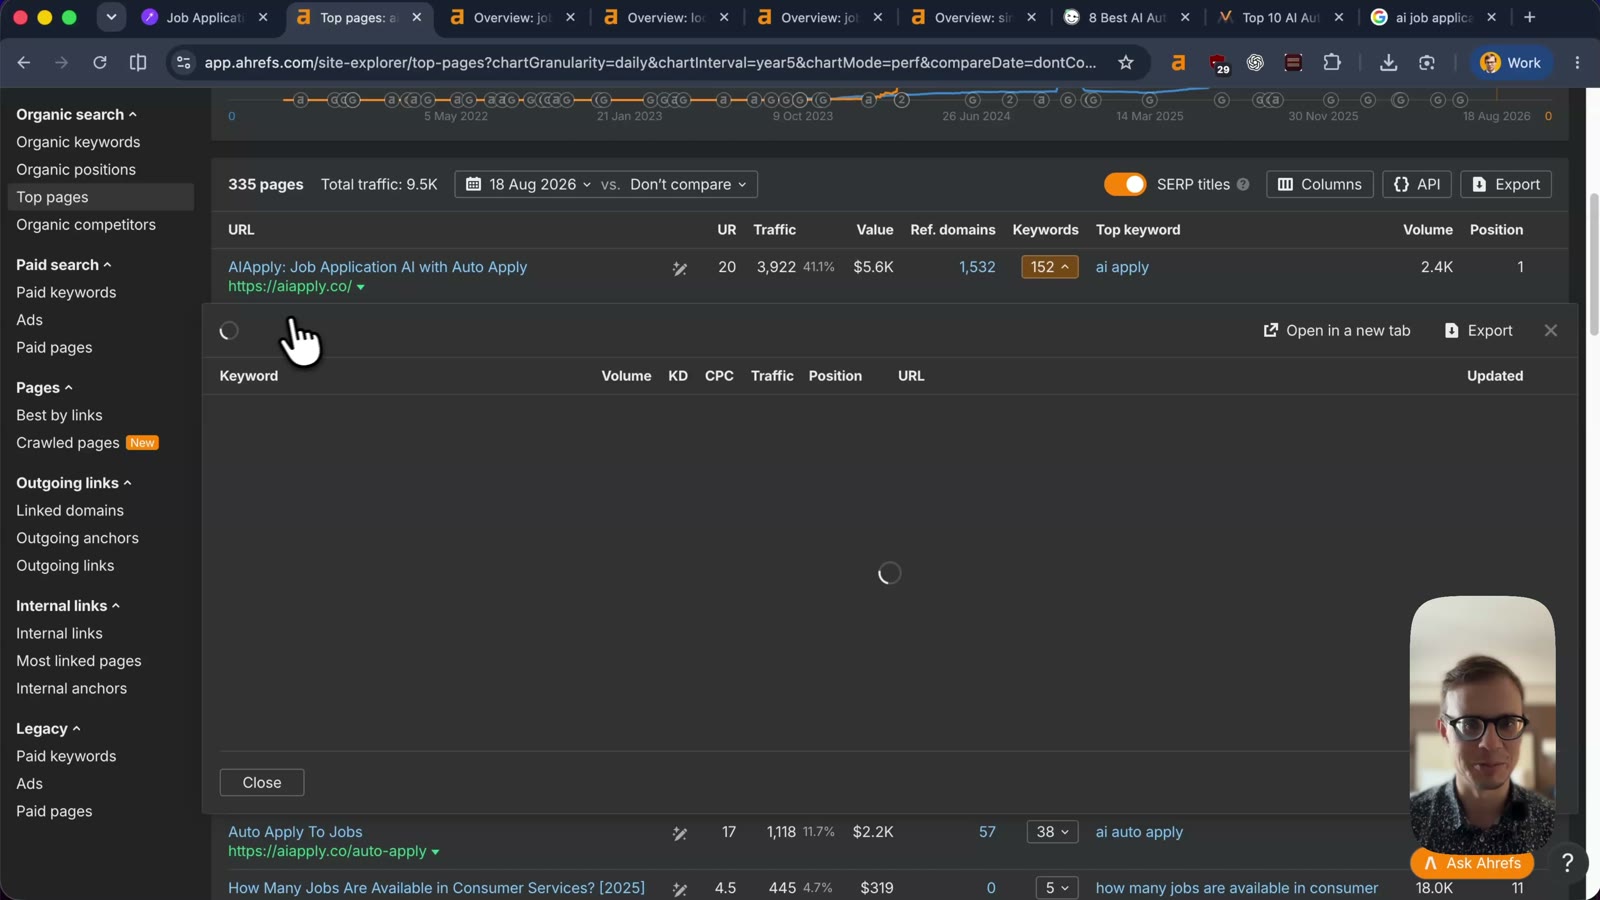
Task: Sort the table by the Traffic column header
Action: point(774,230)
